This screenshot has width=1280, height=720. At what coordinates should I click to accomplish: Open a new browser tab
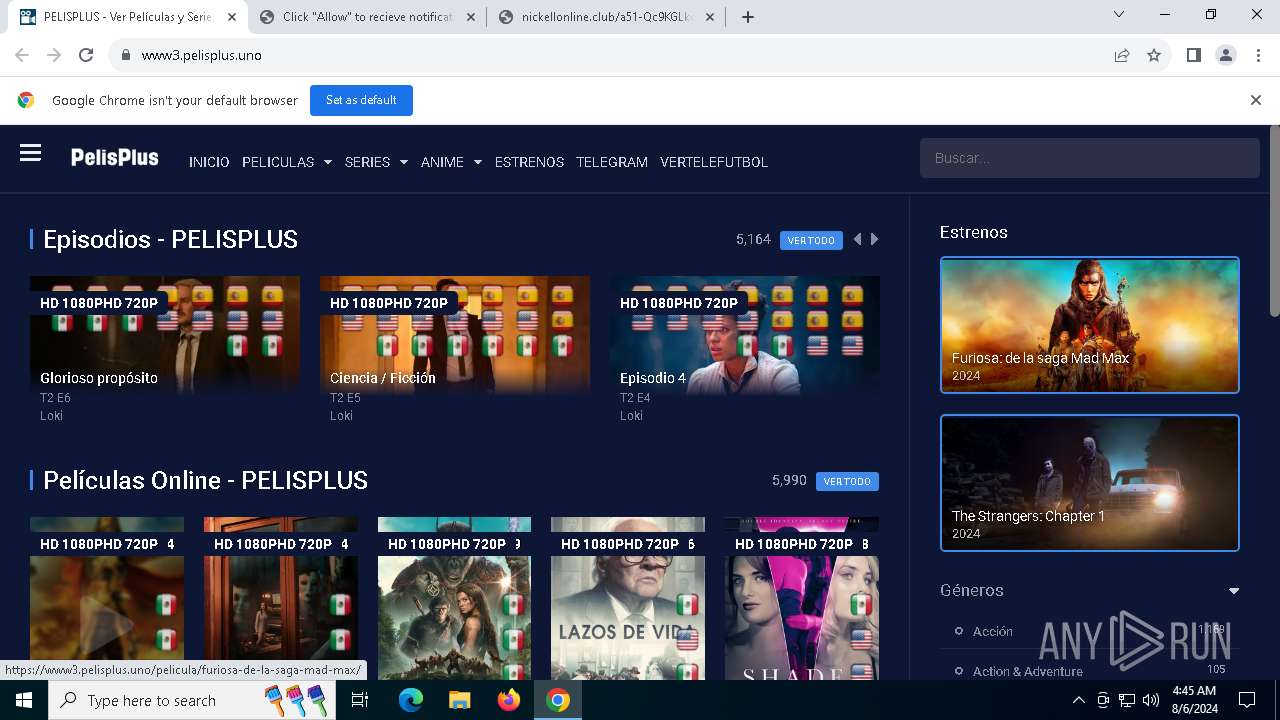[748, 16]
